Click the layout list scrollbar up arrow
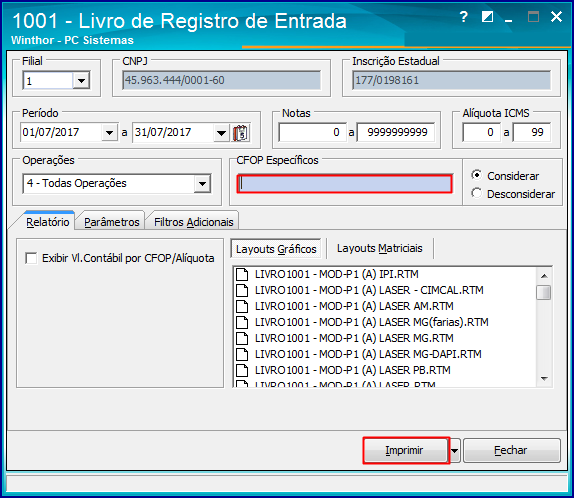Screen dimensions: 574x498 (544, 276)
